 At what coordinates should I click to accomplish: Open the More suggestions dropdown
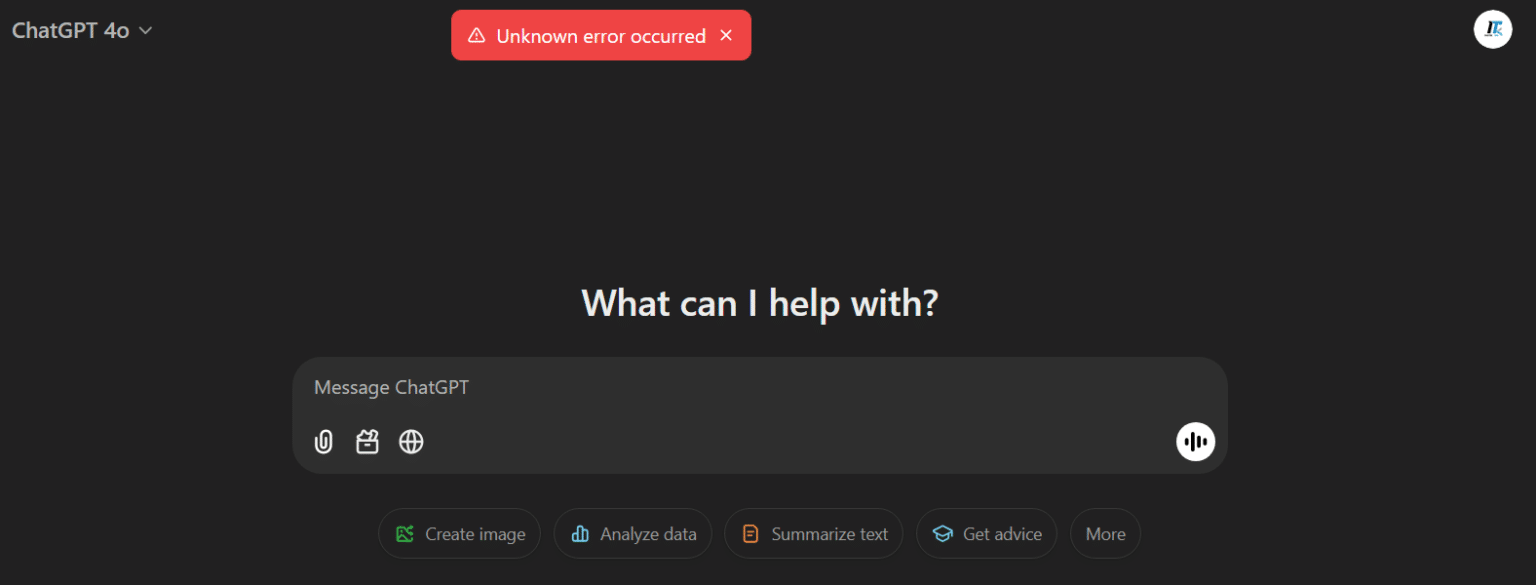(1105, 533)
